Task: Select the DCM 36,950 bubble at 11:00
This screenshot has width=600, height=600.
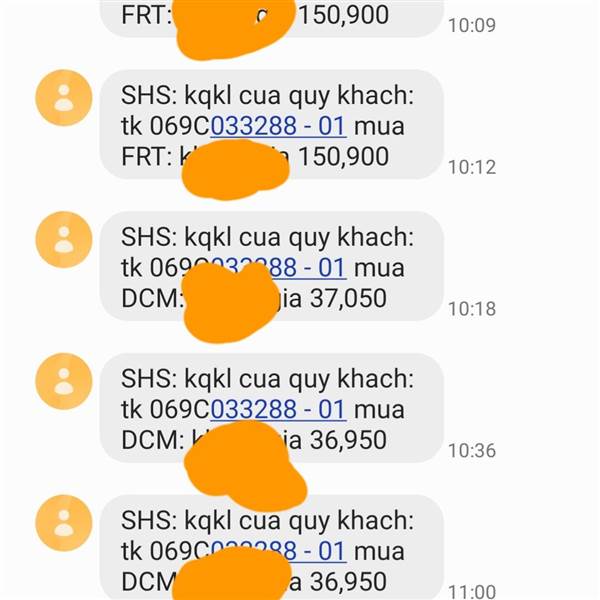Action: coord(271,547)
